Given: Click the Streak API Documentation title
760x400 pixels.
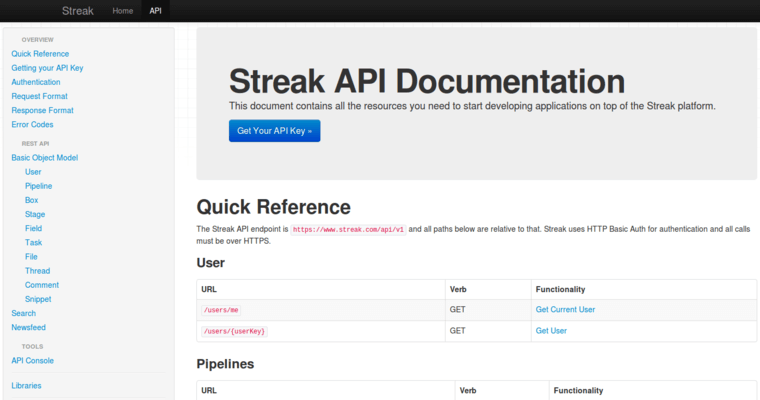Looking at the screenshot, I should click(x=427, y=81).
